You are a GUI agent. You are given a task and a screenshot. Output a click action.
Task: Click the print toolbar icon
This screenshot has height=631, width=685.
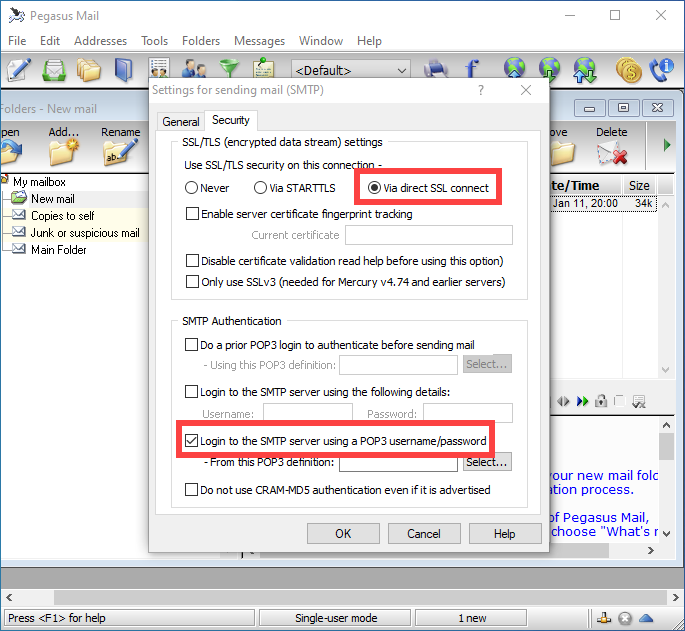click(x=436, y=69)
